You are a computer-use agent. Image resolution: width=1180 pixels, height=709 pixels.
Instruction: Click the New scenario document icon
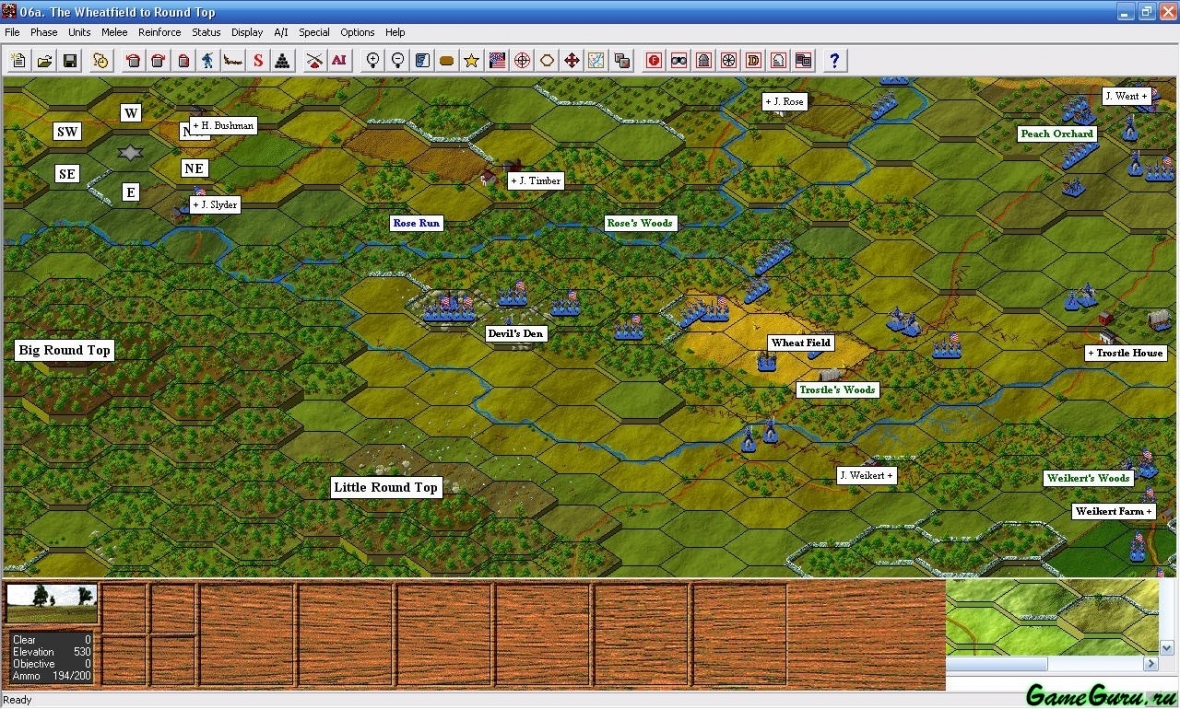(19, 61)
